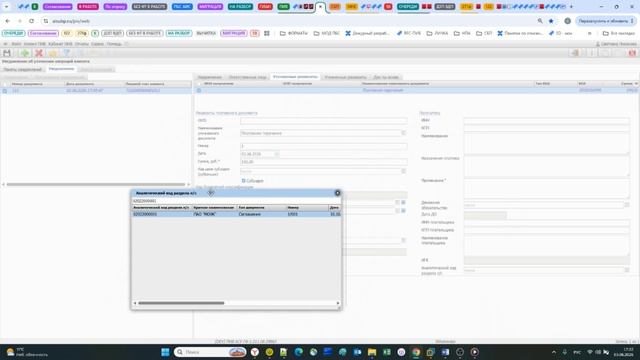Click 'БЕЗ ФТ В РАБОТЕ' tab group label
Screen dimensions: 640x360
149,7
